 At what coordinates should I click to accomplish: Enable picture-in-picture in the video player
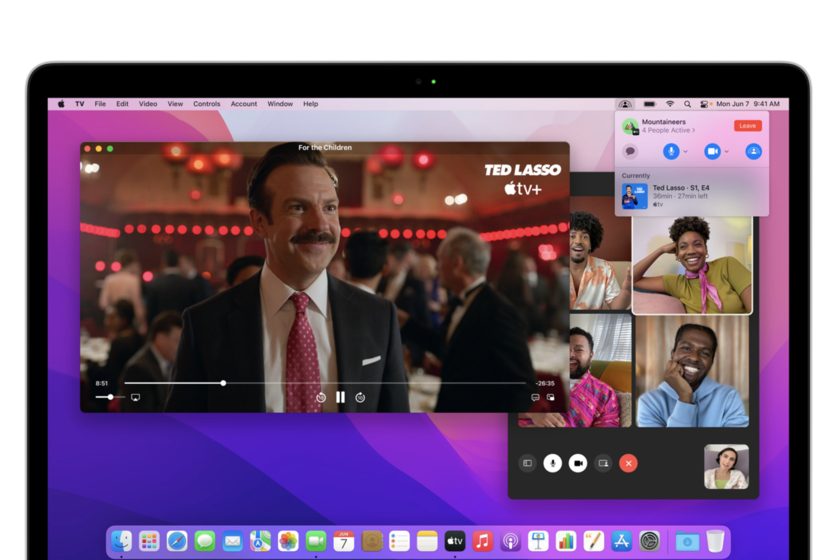click(551, 397)
